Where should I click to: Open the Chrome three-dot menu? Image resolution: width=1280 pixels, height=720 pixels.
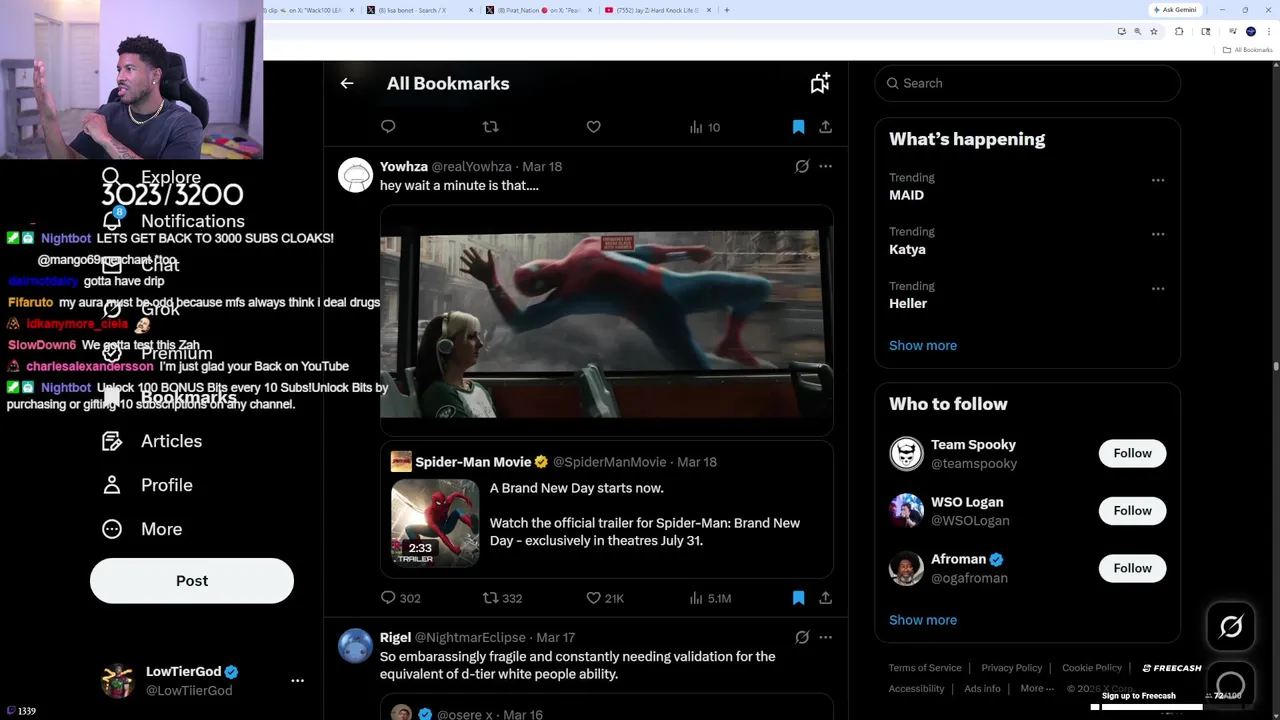(x=1267, y=32)
